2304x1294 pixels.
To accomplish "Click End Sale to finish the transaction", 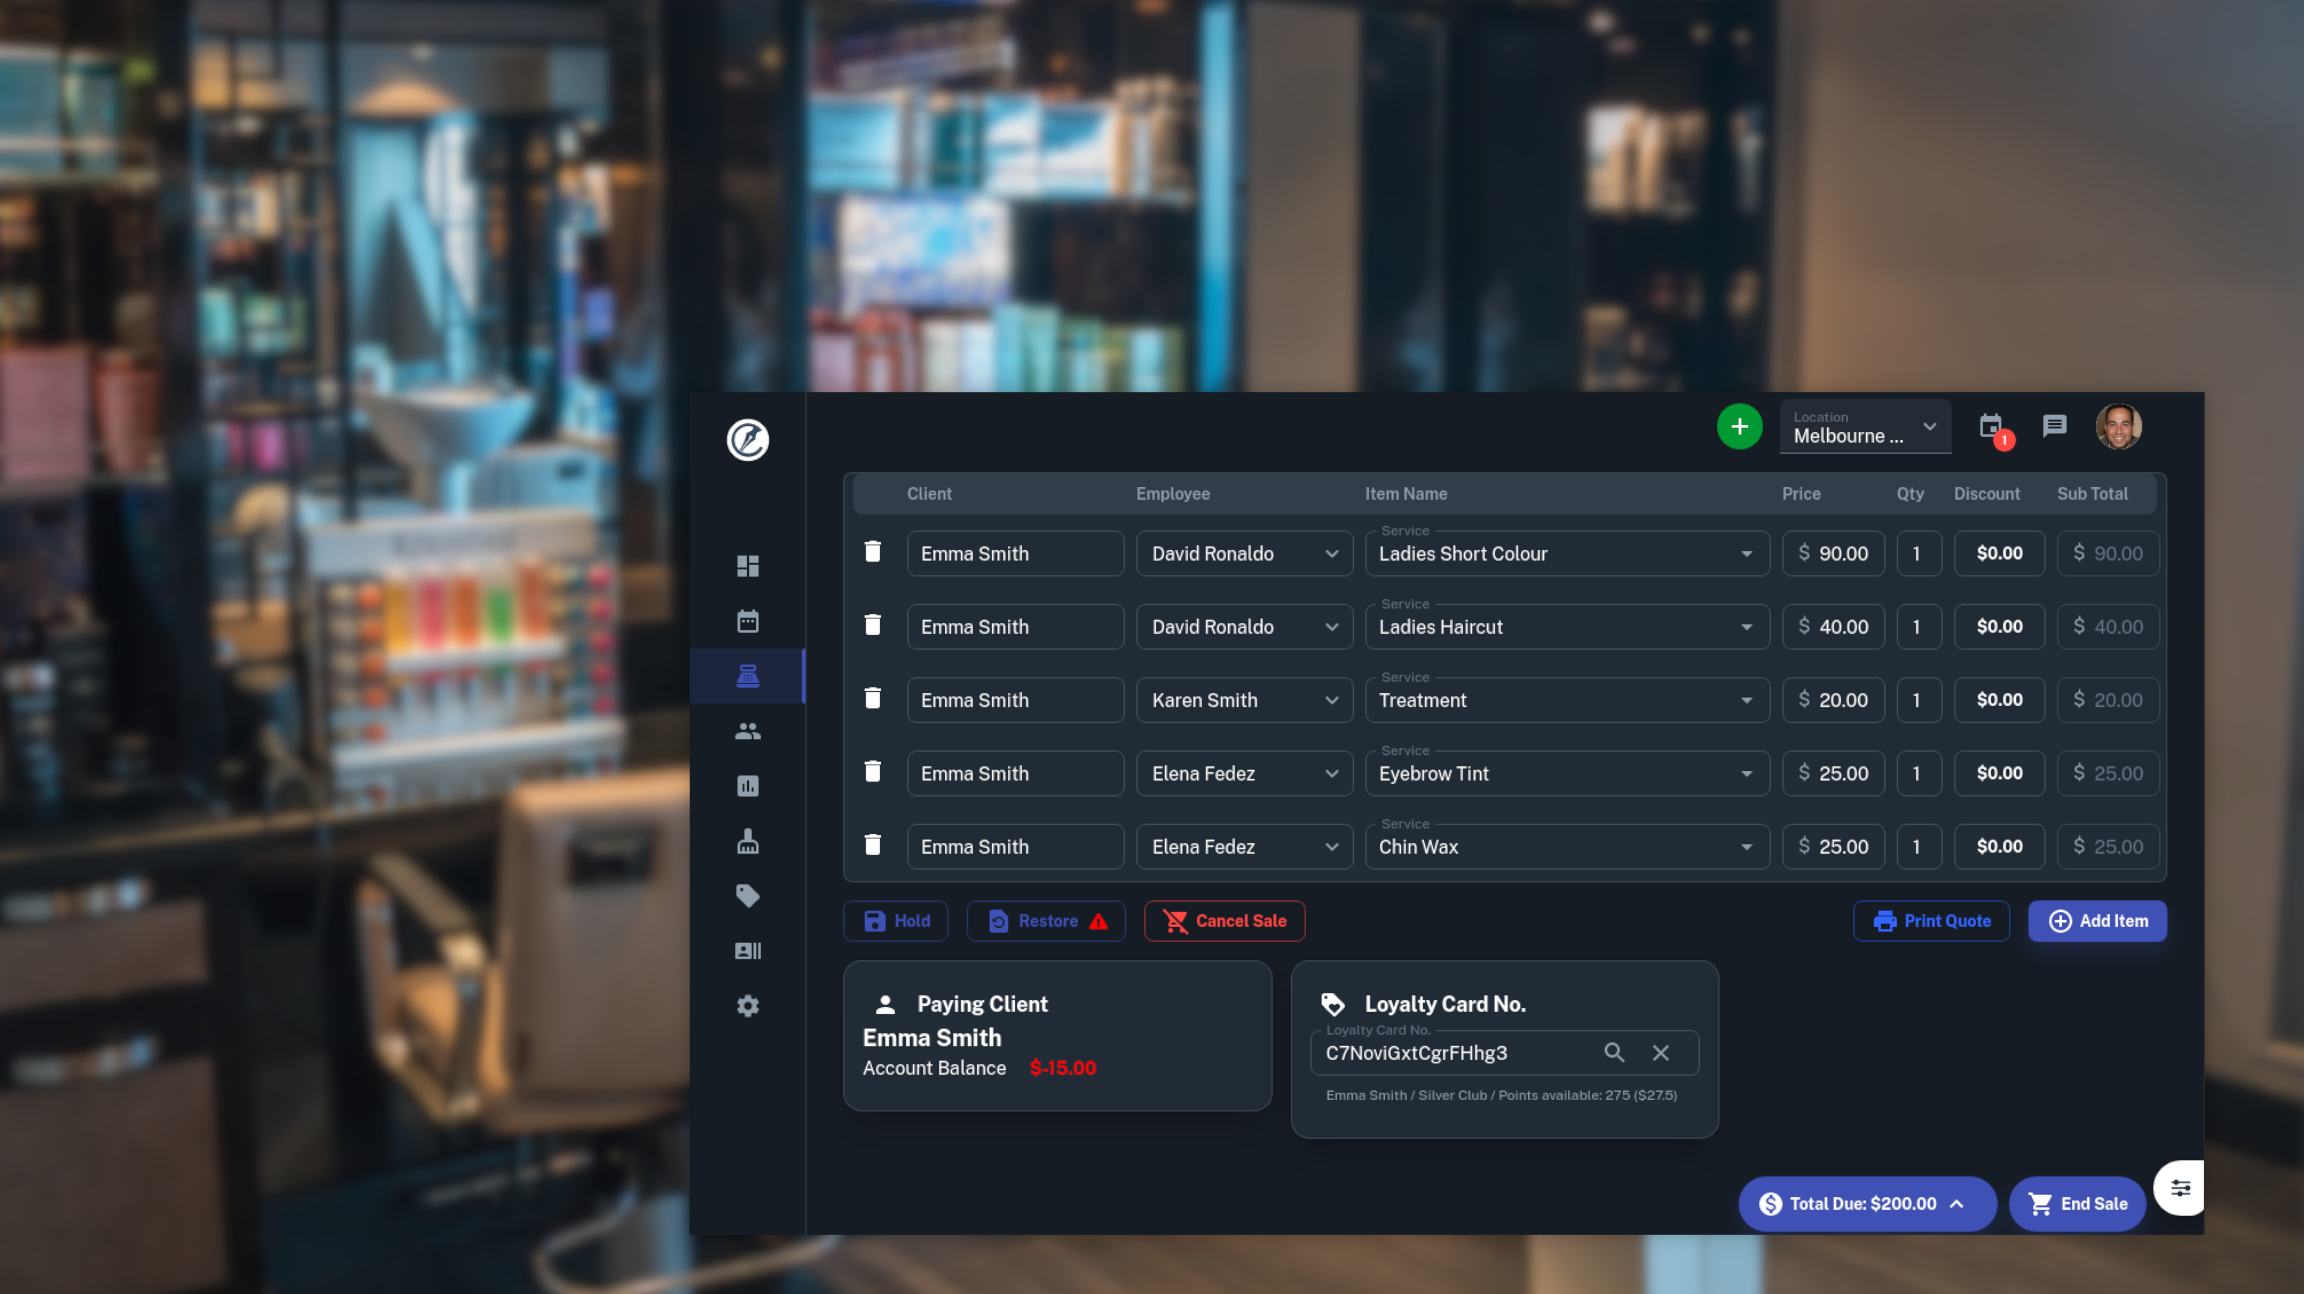I will tap(2077, 1204).
